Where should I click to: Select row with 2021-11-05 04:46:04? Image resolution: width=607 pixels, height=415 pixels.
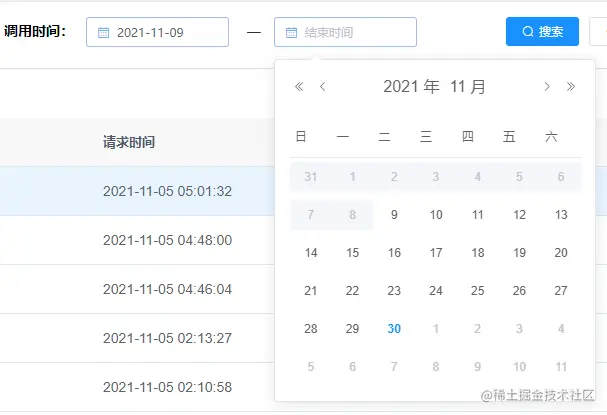click(x=137, y=289)
